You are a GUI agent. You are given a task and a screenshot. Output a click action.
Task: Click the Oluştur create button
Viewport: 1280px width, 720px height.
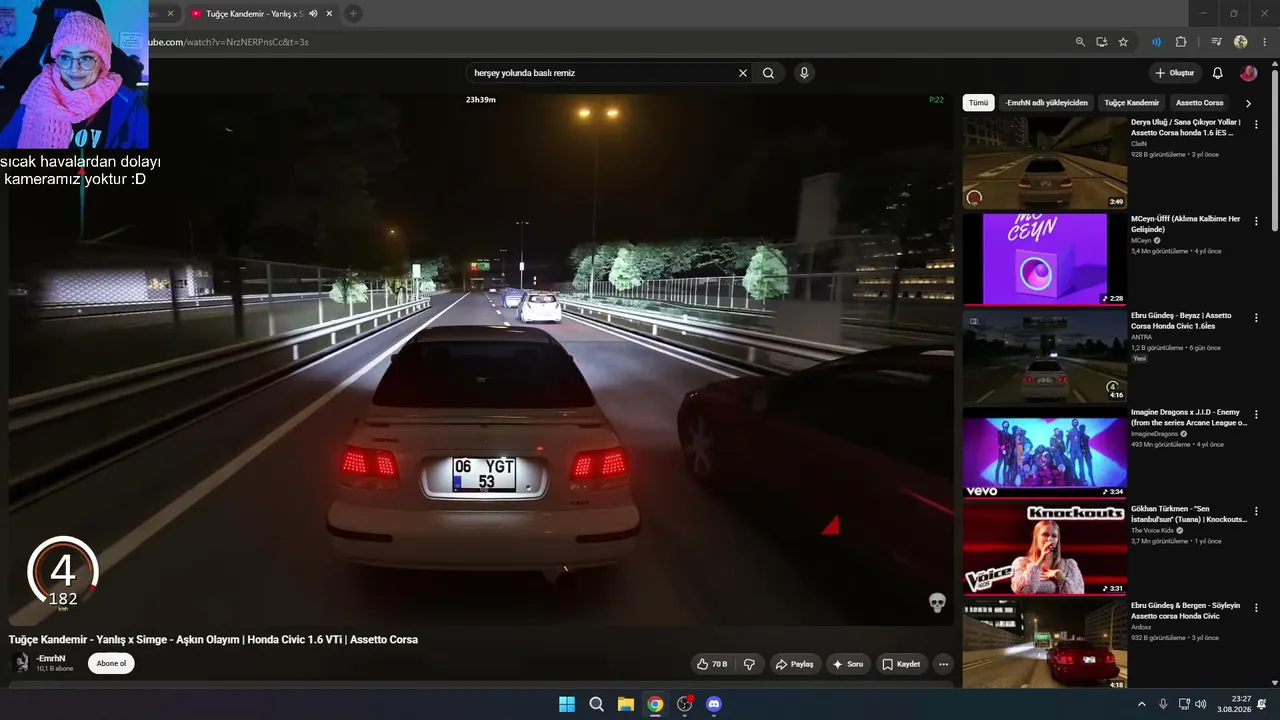tap(1175, 73)
